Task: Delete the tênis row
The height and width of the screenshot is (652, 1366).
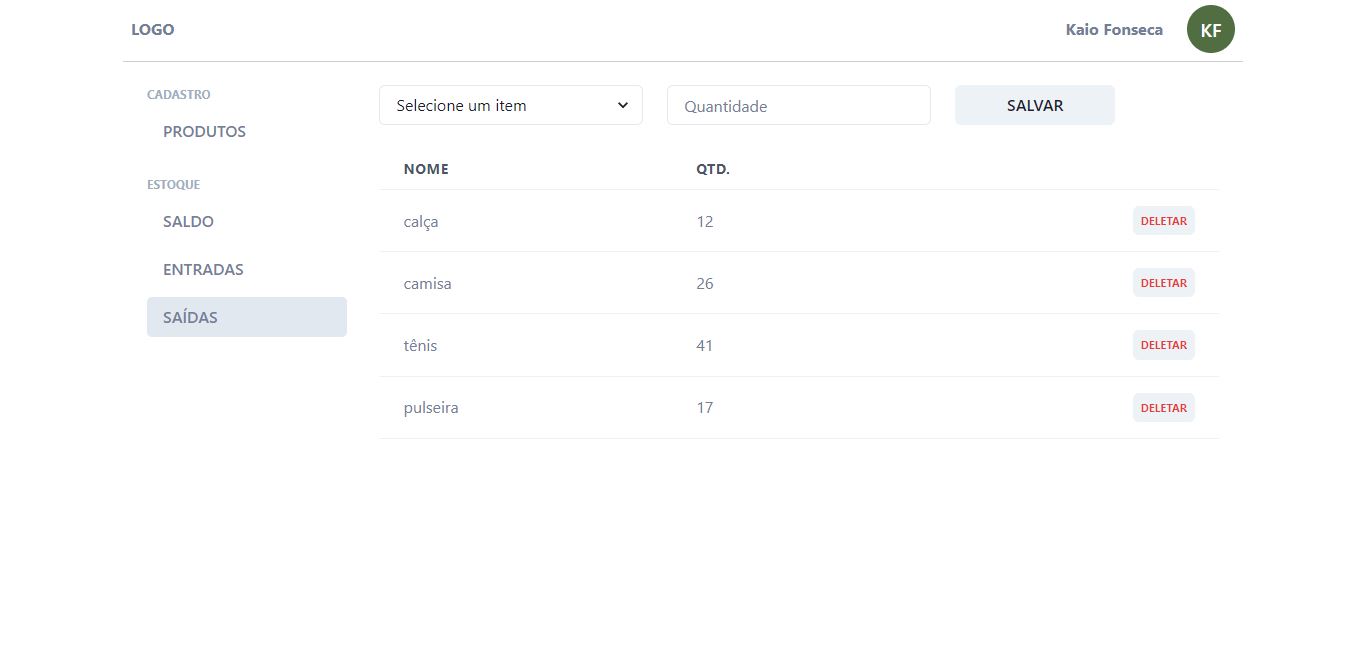Action: (x=1163, y=344)
